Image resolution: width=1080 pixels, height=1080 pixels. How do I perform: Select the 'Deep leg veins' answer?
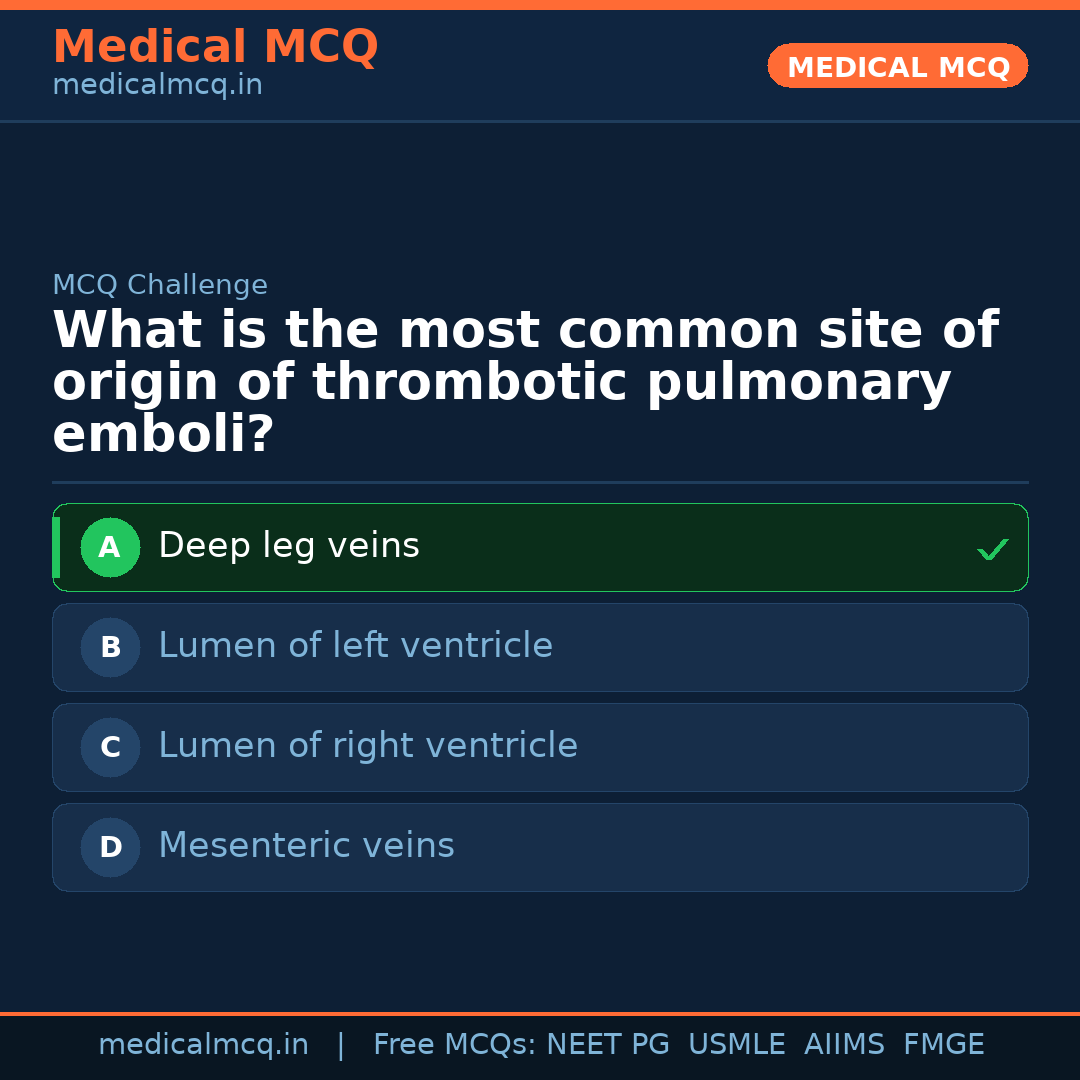pos(289,546)
